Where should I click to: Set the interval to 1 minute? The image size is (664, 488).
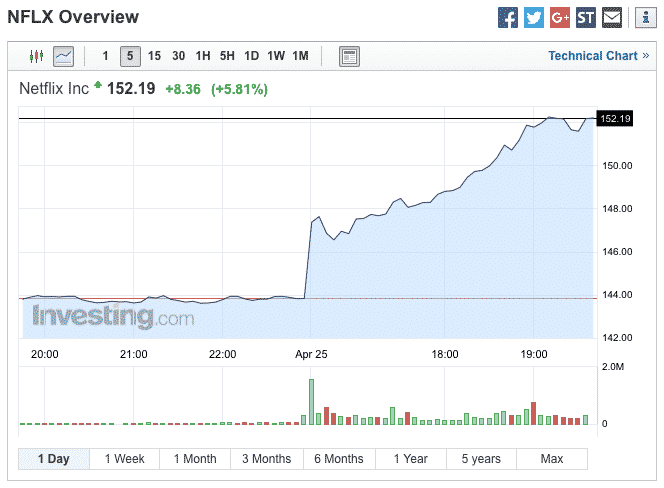(106, 56)
